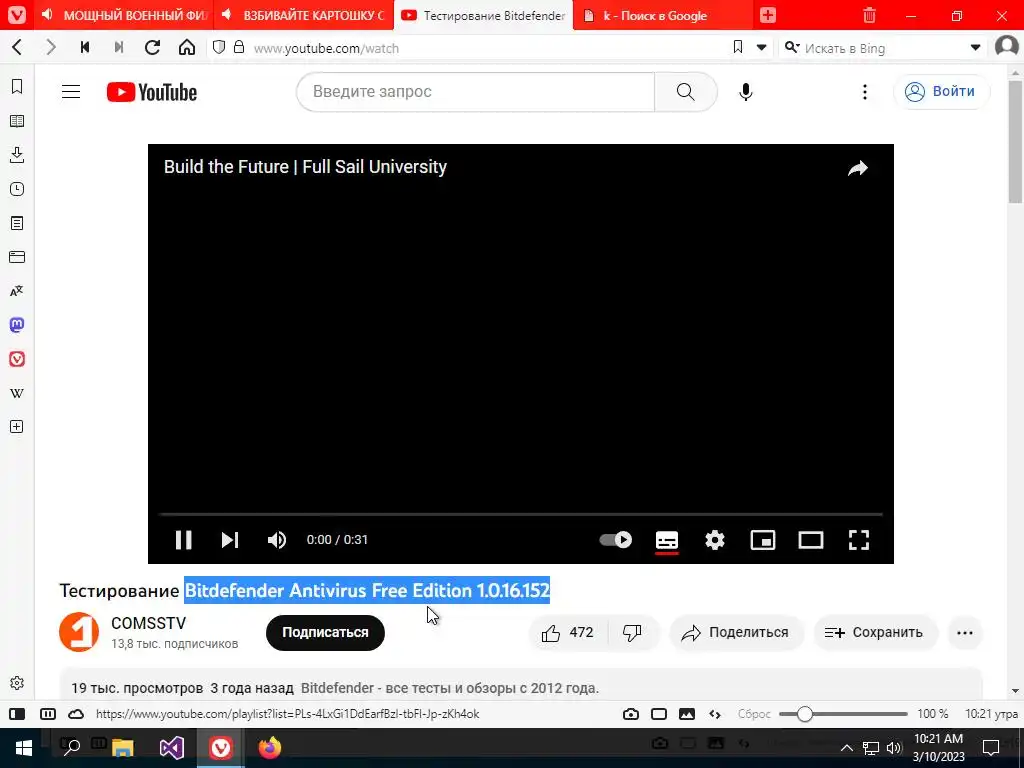Switch to the k - Поиск в Google tab
This screenshot has height=768, width=1024.
(662, 15)
